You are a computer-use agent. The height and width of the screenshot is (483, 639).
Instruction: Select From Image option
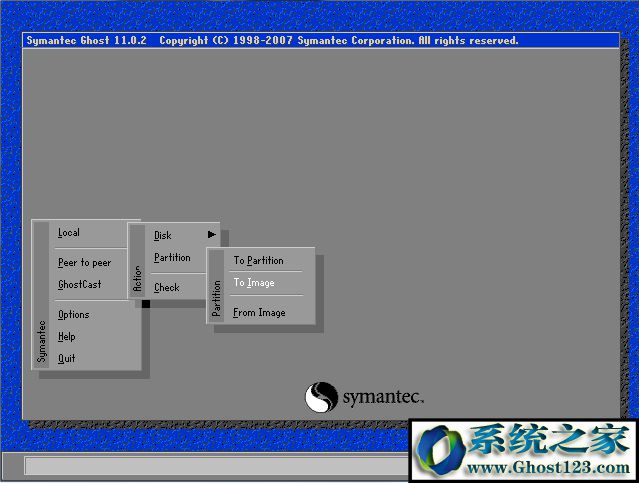[259, 313]
